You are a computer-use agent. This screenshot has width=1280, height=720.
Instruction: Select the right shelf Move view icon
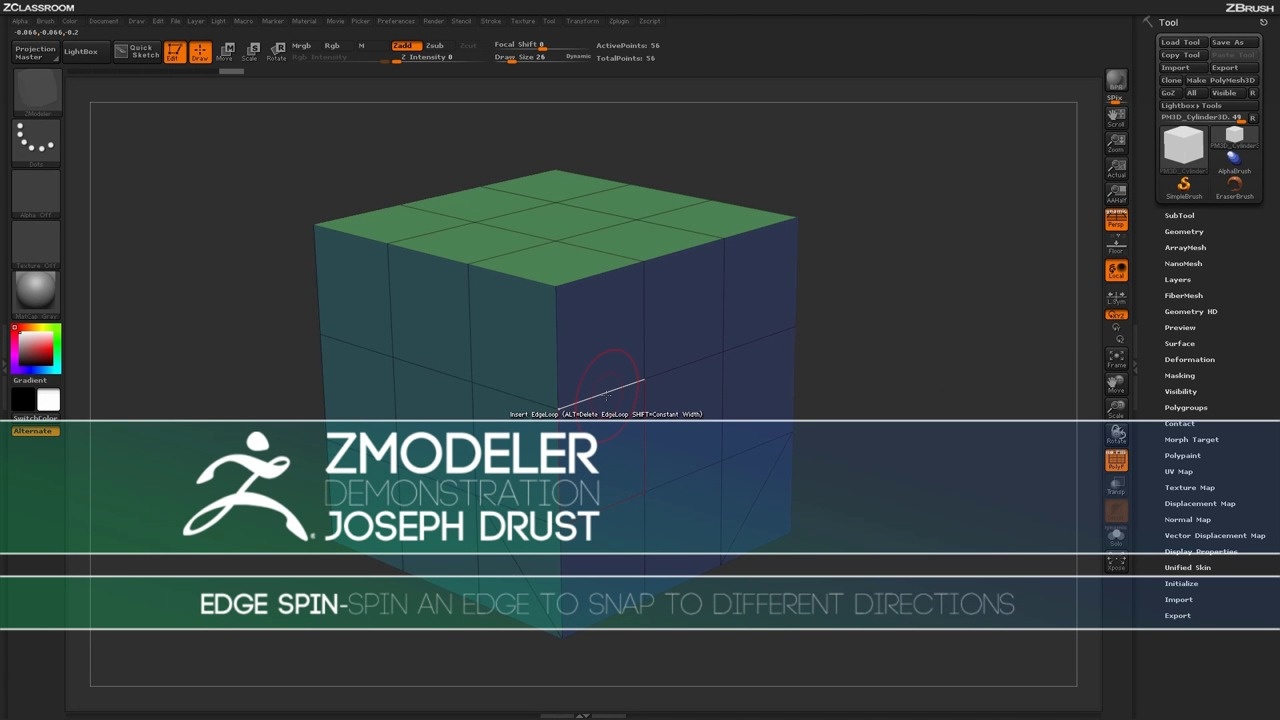coord(1116,383)
